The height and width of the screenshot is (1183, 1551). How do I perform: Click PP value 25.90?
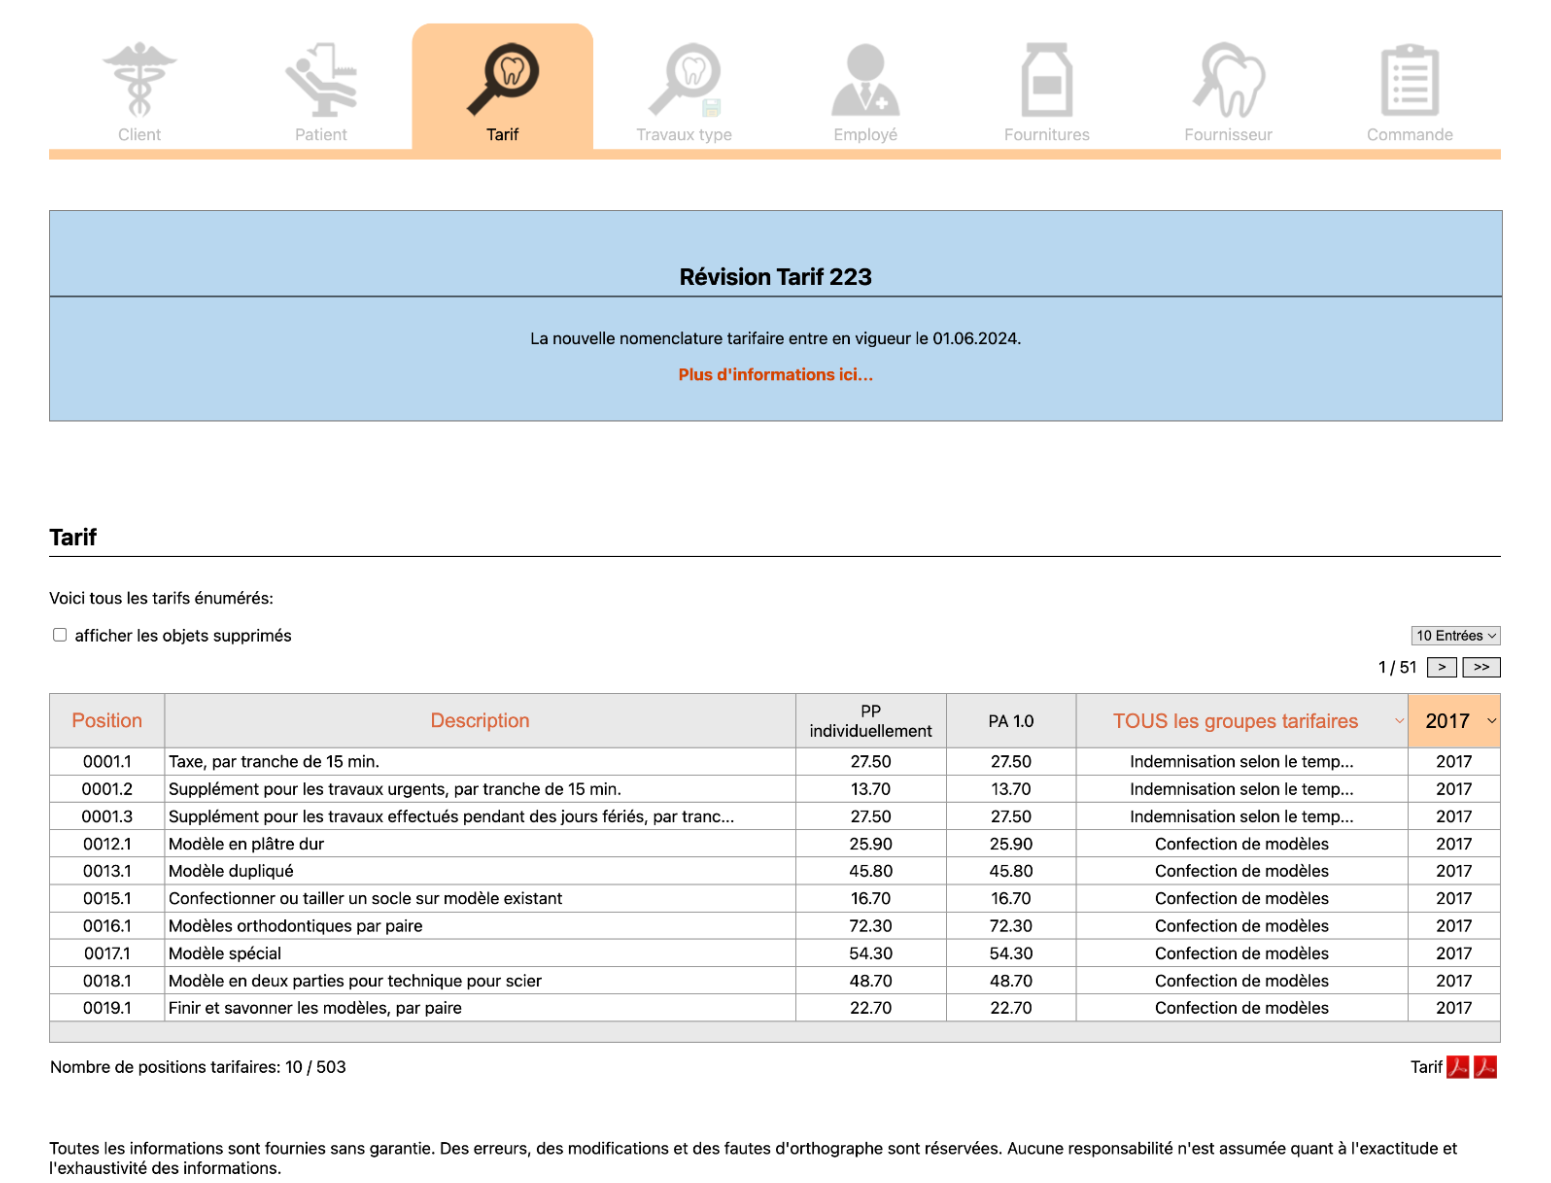click(x=871, y=844)
